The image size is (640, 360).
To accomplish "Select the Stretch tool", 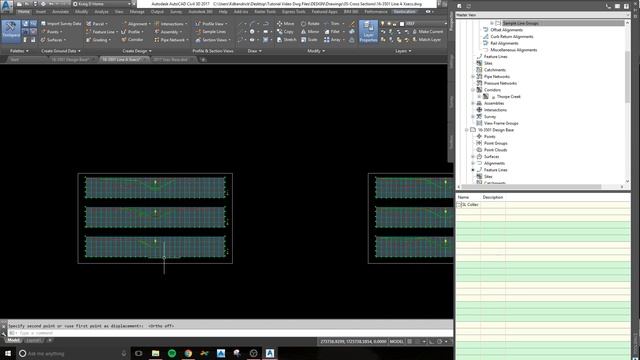I will [x=287, y=40].
